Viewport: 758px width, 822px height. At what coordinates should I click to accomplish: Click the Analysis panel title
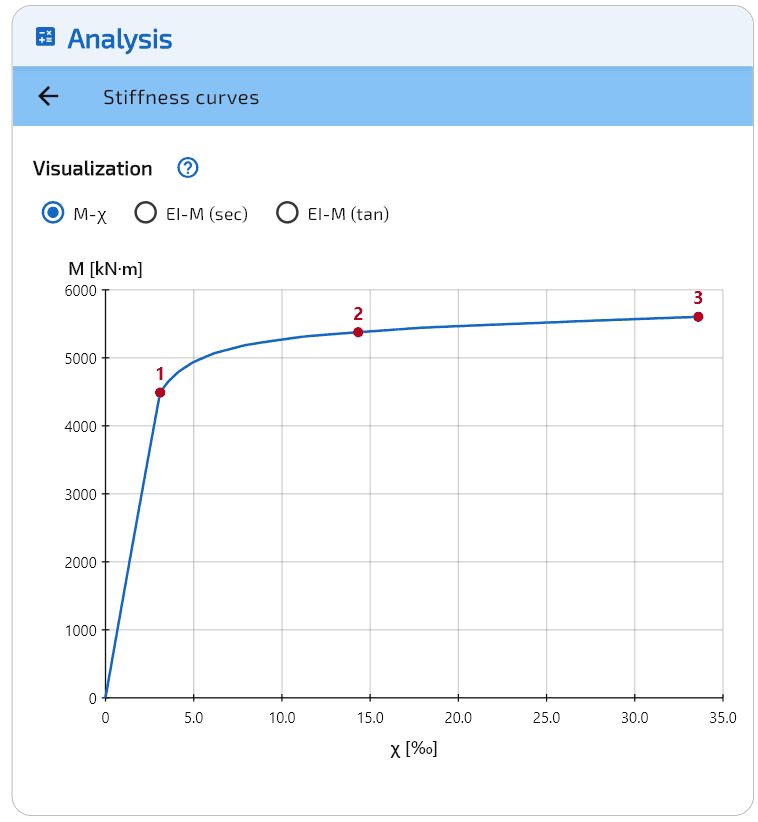[119, 39]
